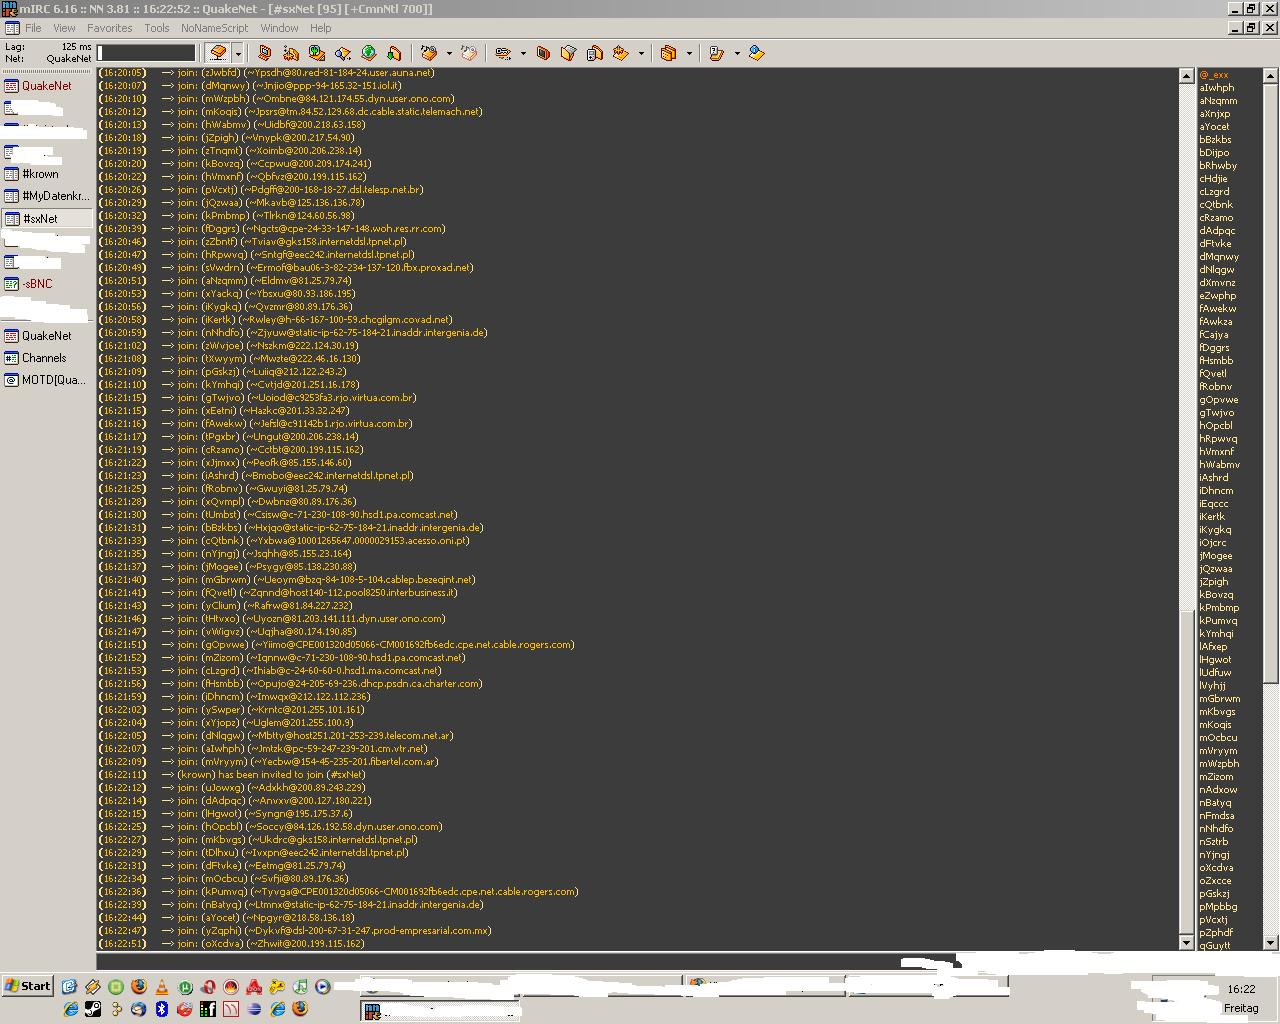Select user @_exx in the nick list
This screenshot has height=1024, width=1280.
[1214, 75]
